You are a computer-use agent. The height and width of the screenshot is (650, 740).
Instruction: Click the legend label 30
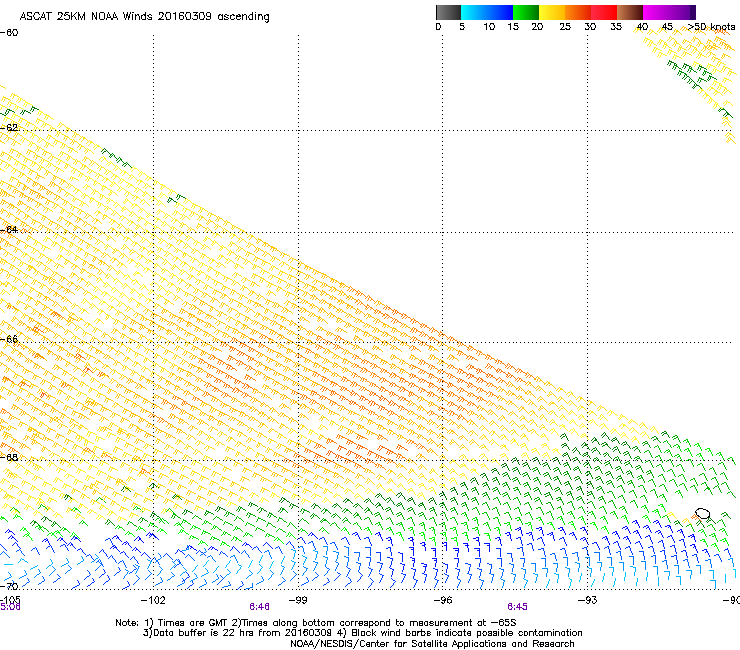click(x=590, y=27)
